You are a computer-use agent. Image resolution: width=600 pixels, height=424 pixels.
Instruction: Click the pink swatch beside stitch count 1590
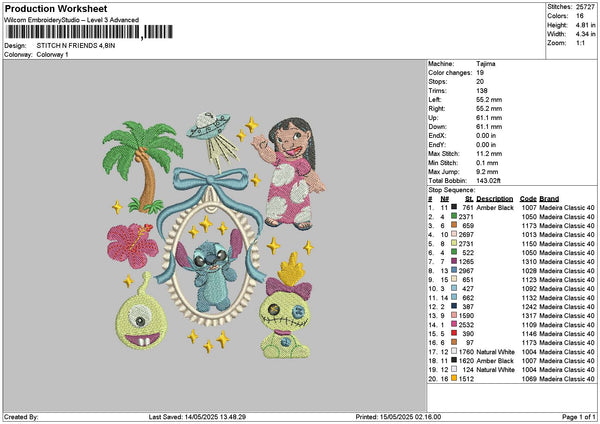point(454,315)
